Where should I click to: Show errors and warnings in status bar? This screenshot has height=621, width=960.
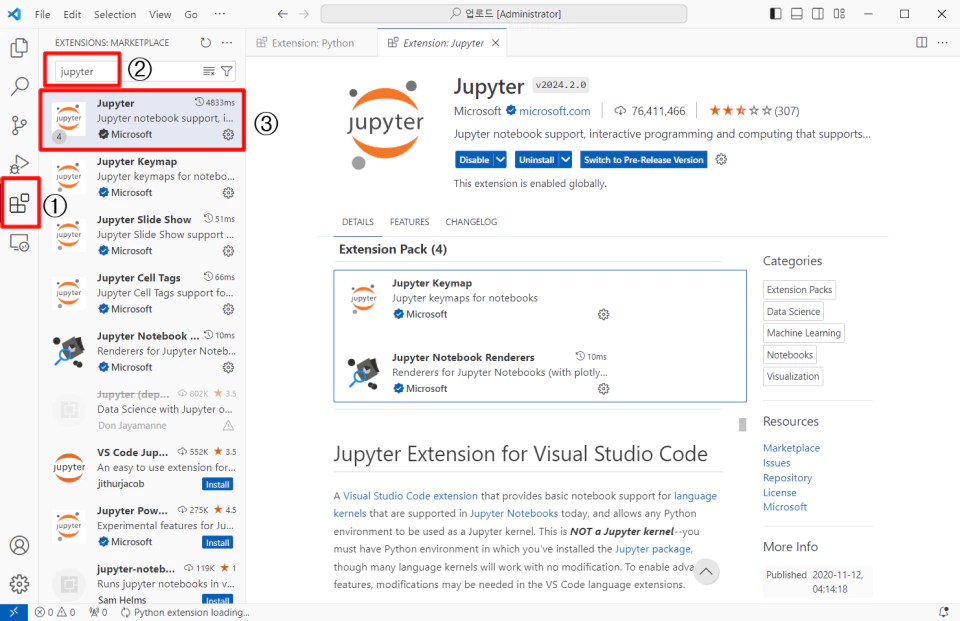coord(55,612)
